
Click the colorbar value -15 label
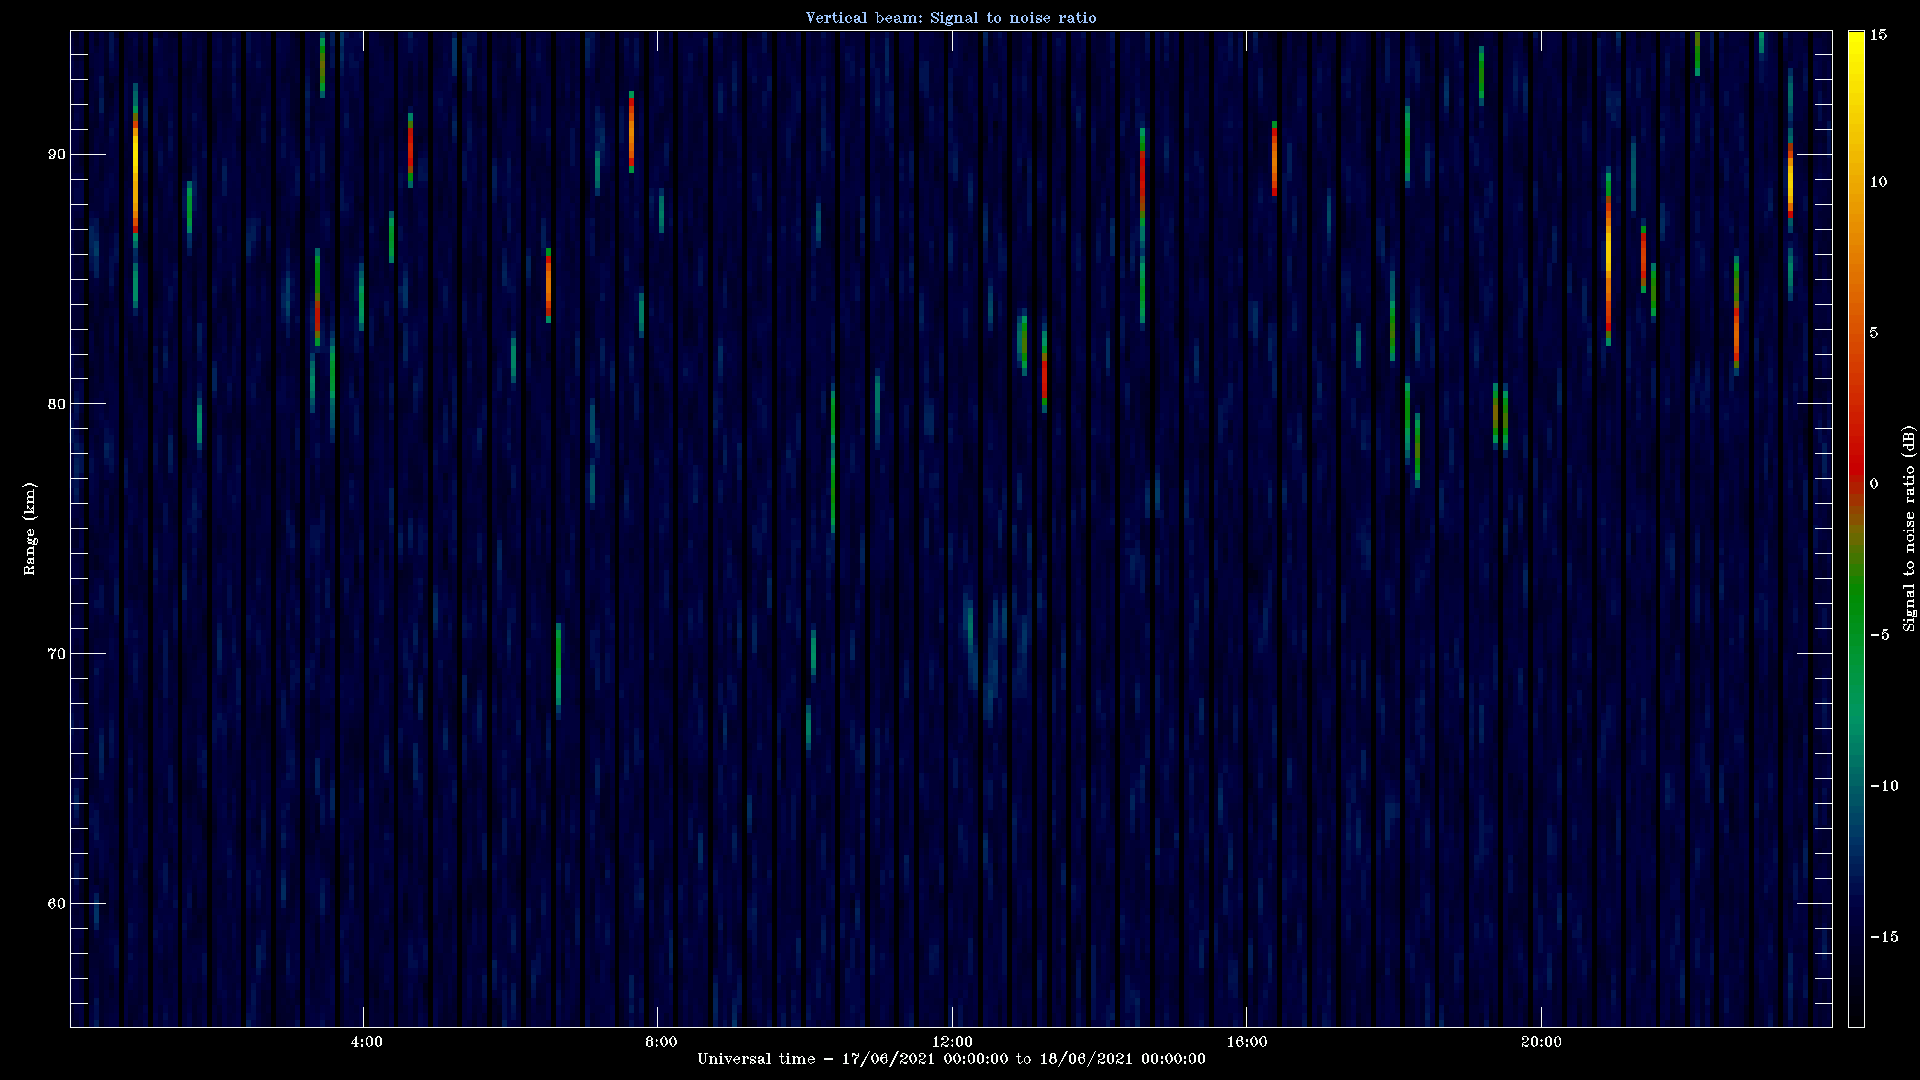pyautogui.click(x=1883, y=936)
